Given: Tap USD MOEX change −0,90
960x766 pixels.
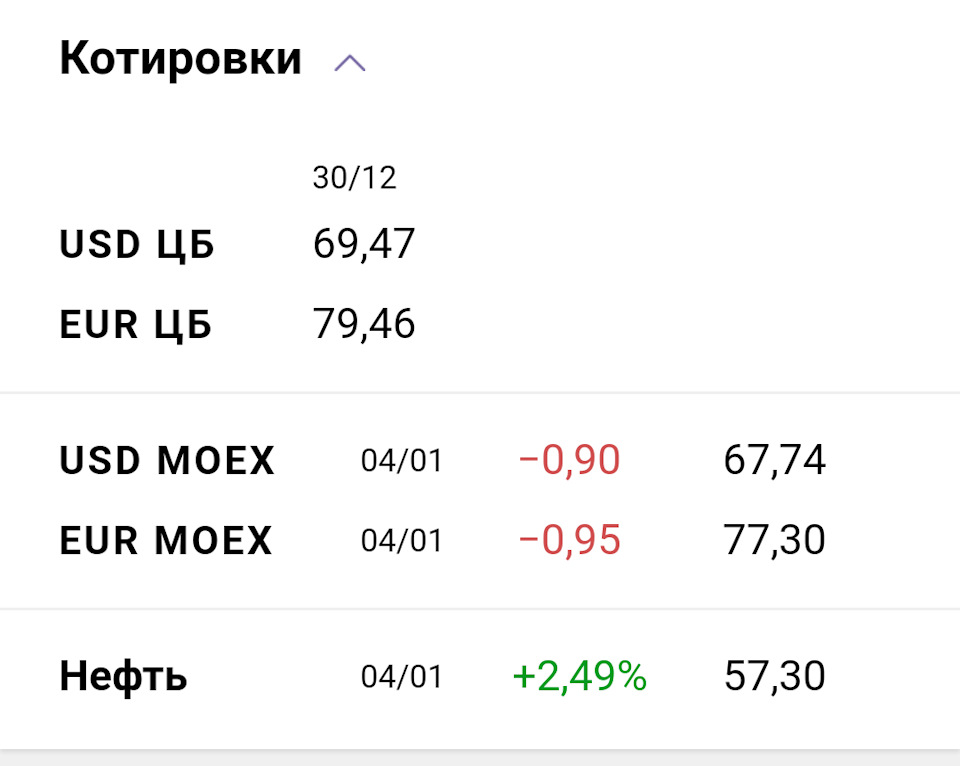Looking at the screenshot, I should click(569, 461).
